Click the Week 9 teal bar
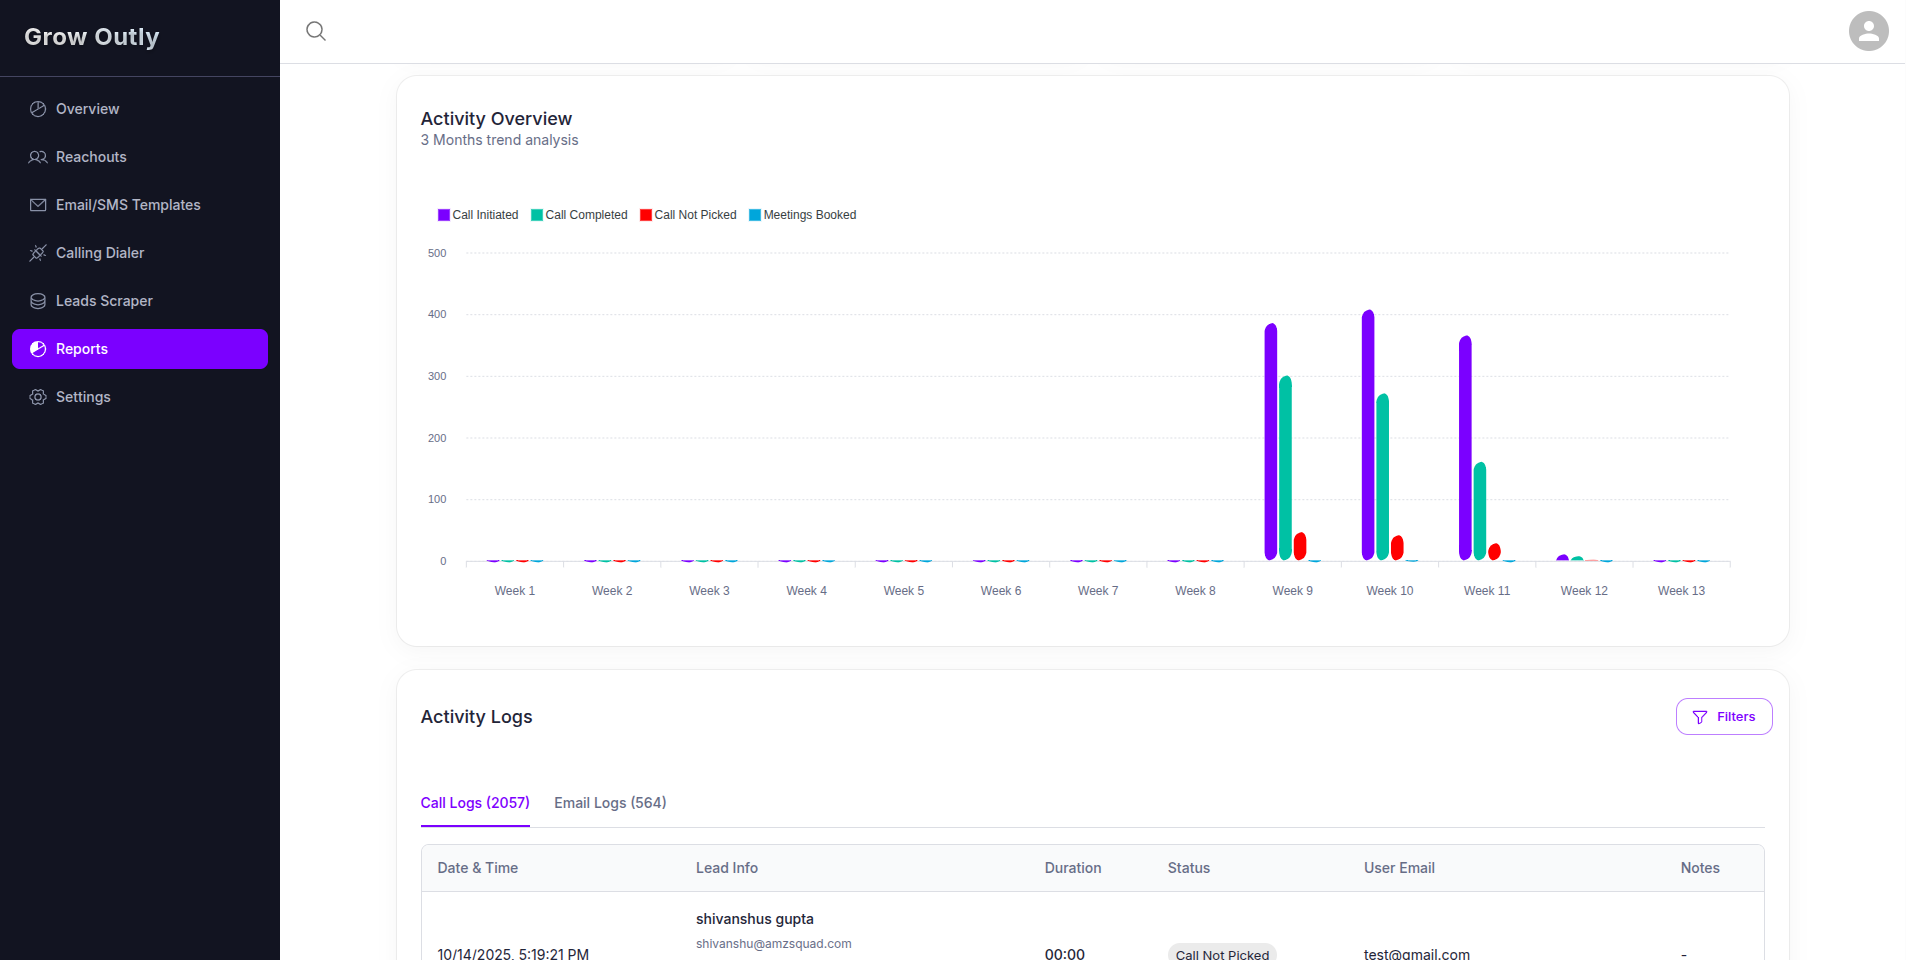This screenshot has height=960, width=1906. (x=1285, y=468)
